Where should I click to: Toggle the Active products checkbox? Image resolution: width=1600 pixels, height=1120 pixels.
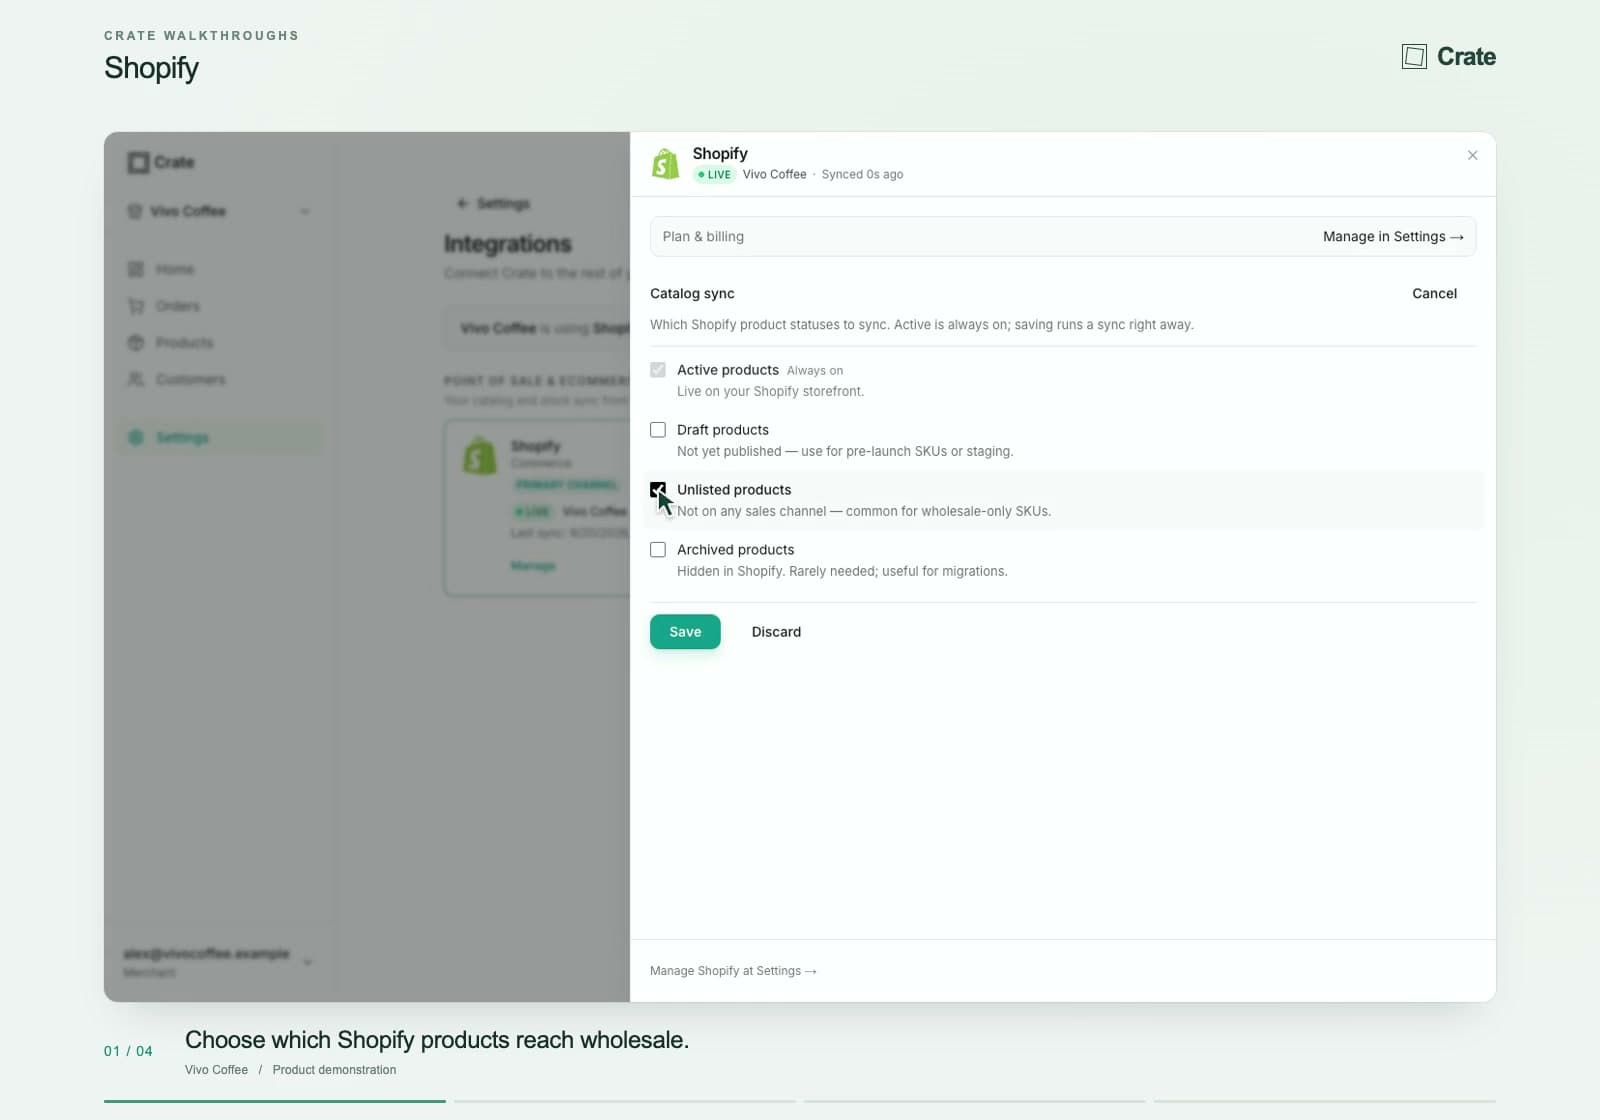(658, 370)
